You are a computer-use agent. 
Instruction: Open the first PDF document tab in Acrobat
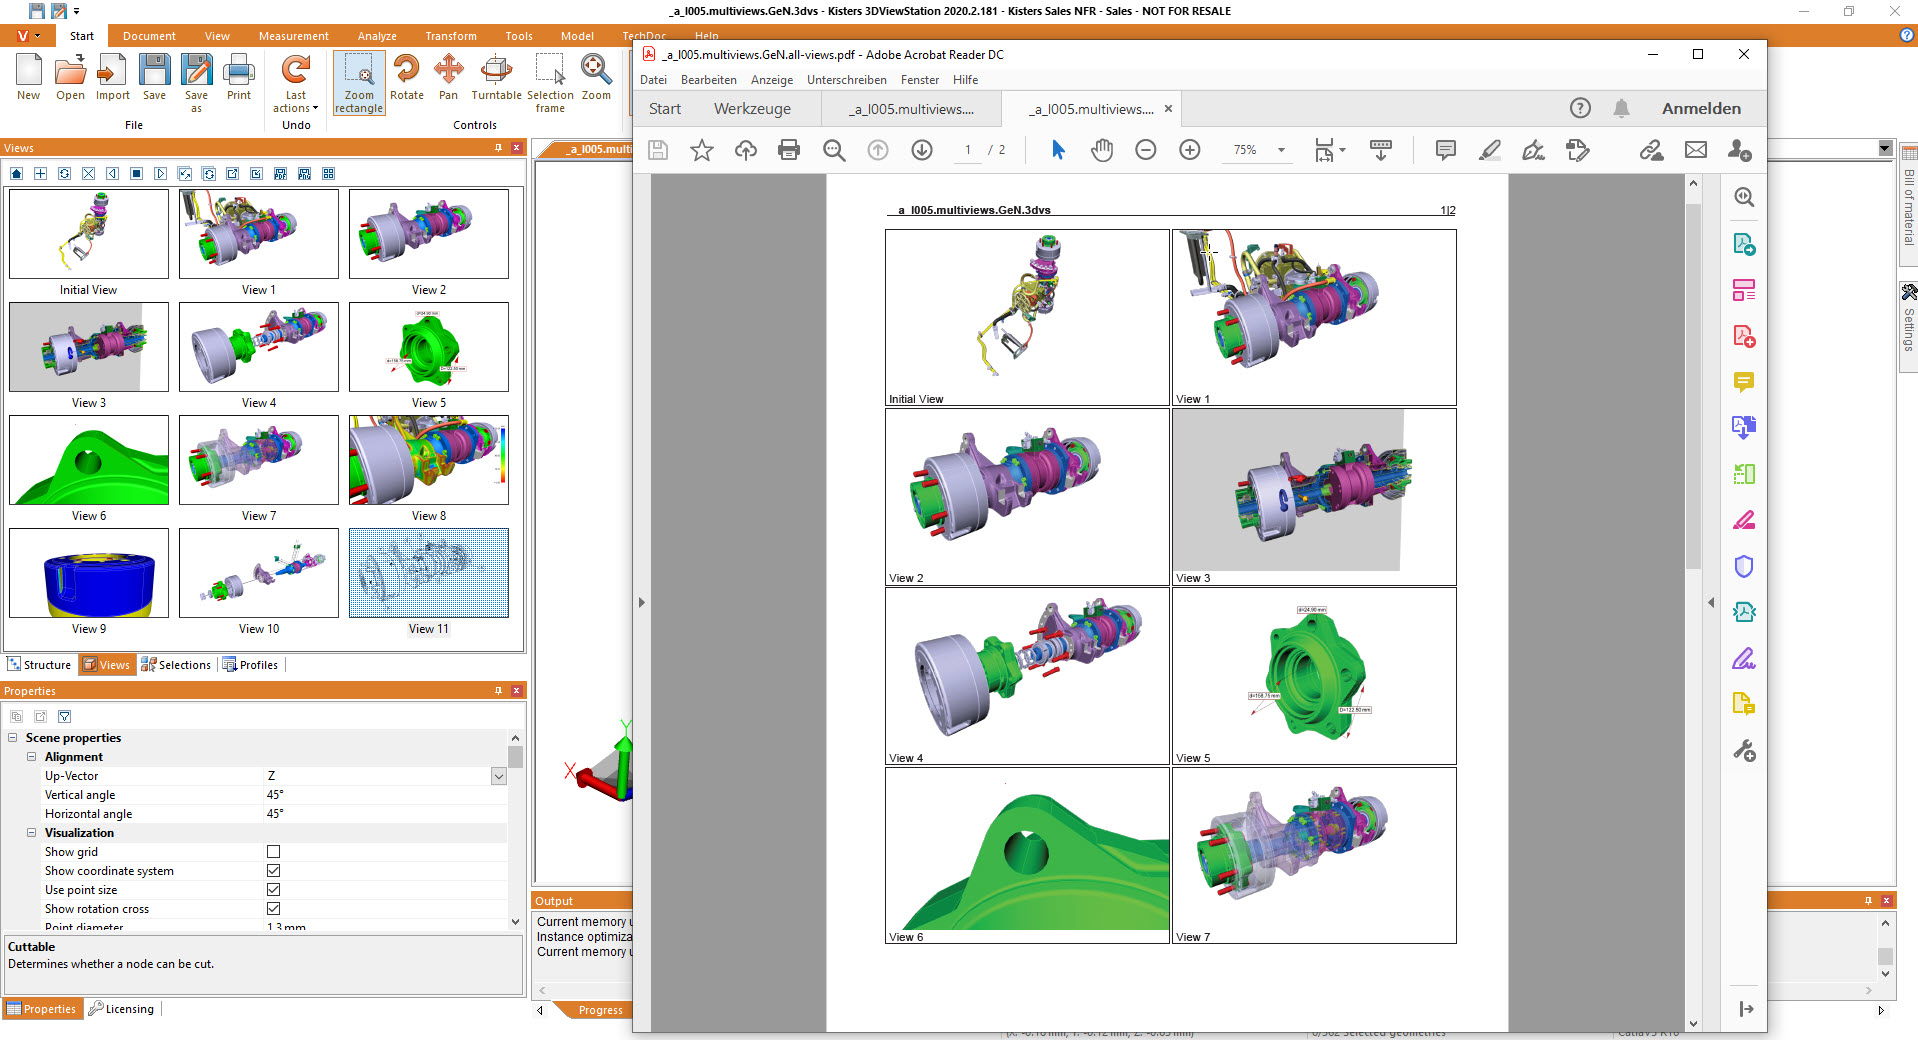pyautogui.click(x=911, y=109)
